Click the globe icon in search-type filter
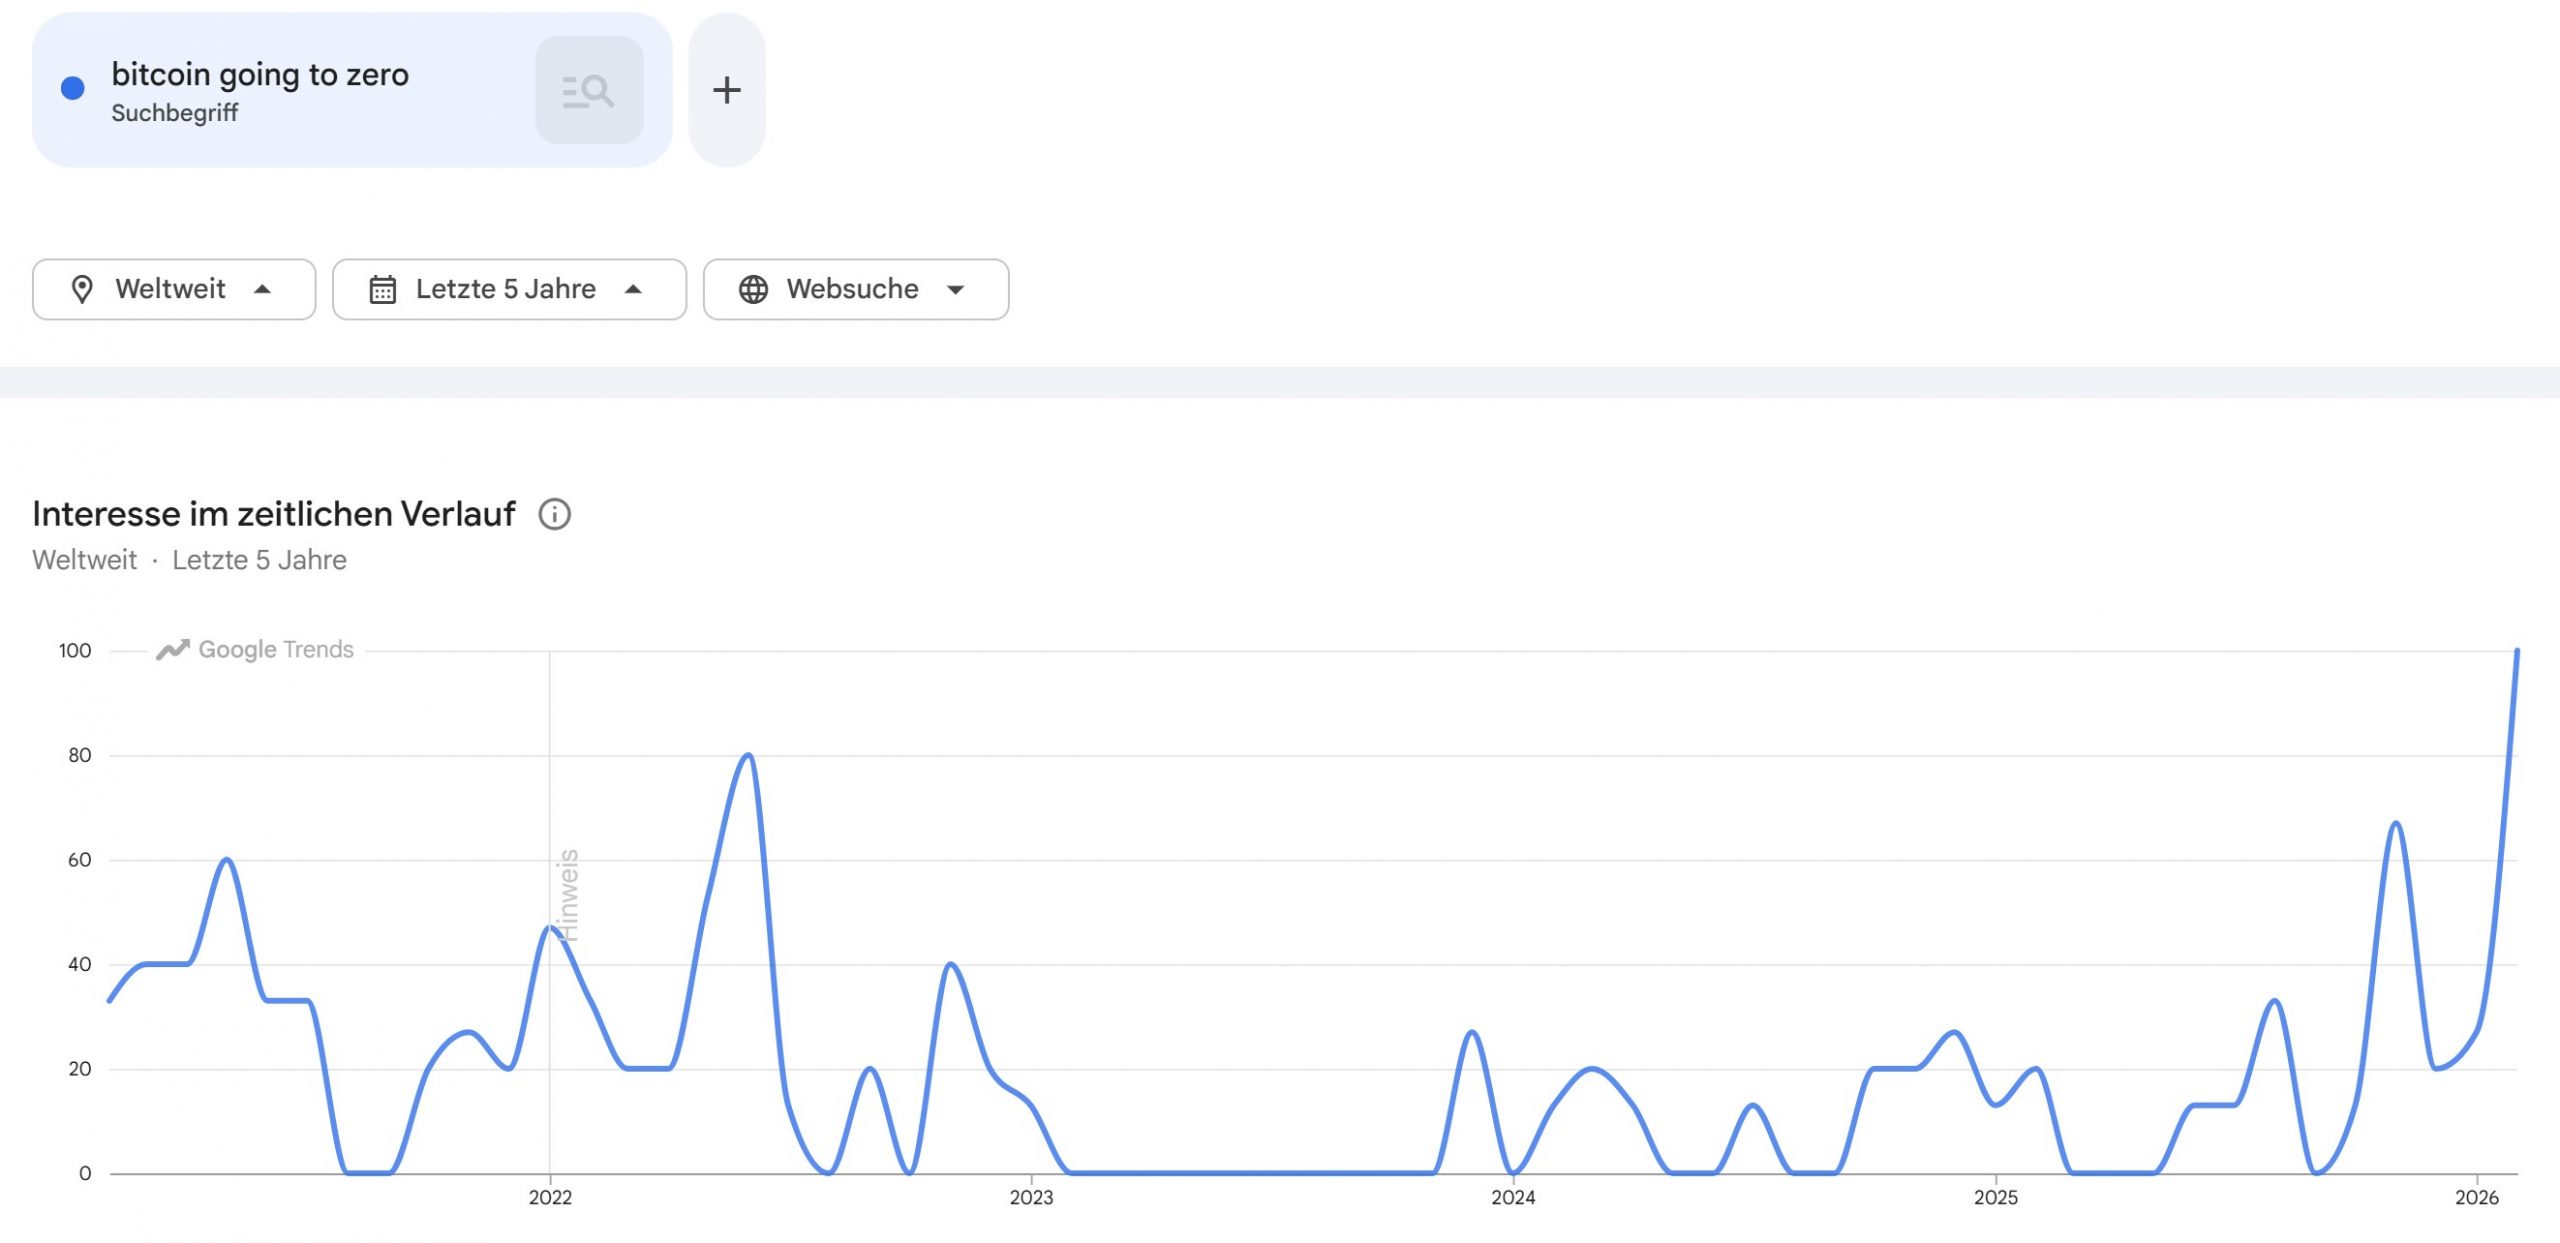Screen dimensions: 2560x1243 click(753, 290)
